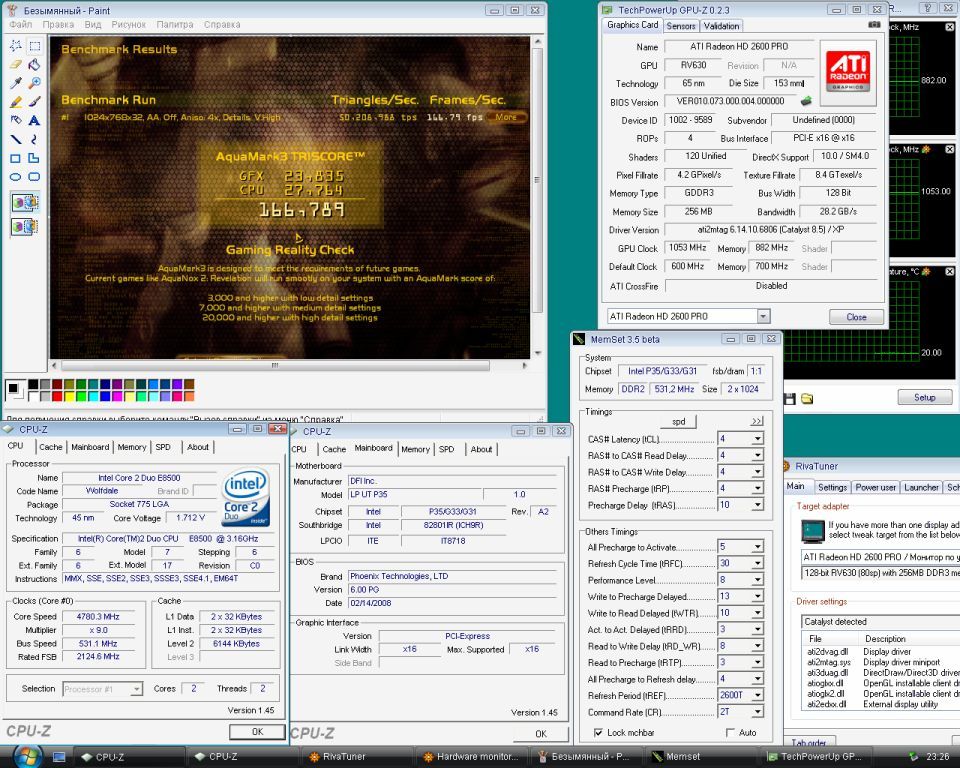The height and width of the screenshot is (768, 960).
Task: Pick the yellow swatch next to bright red
Action: tap(69, 396)
